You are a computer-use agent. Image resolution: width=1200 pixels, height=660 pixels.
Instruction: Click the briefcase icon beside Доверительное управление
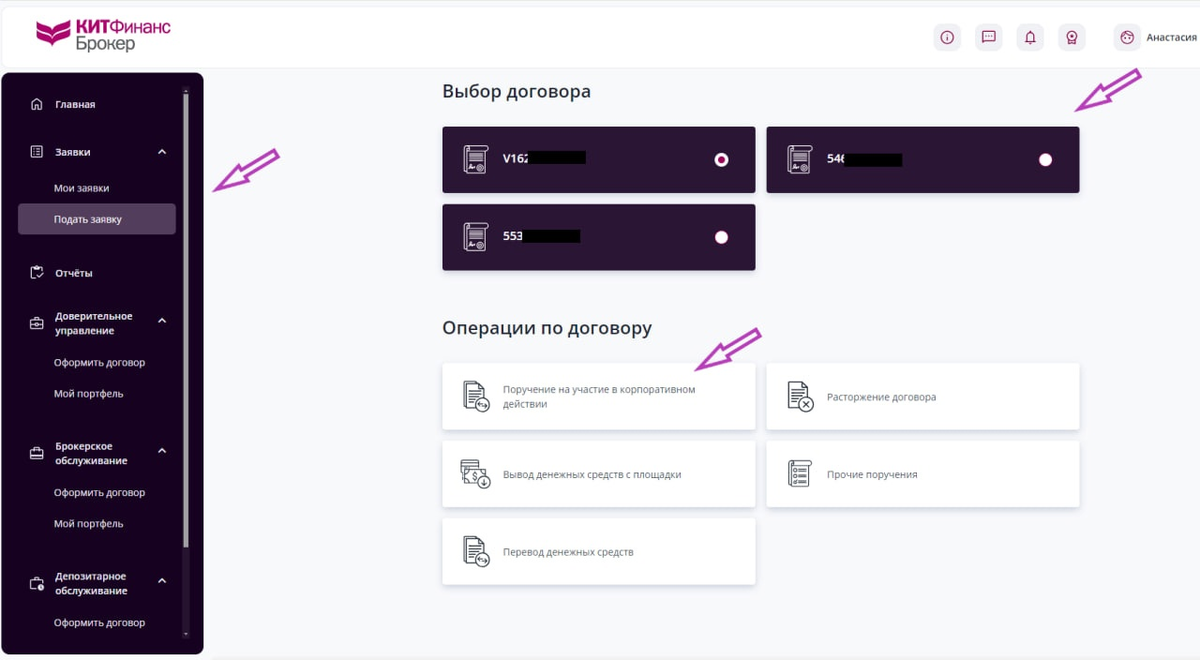point(37,323)
